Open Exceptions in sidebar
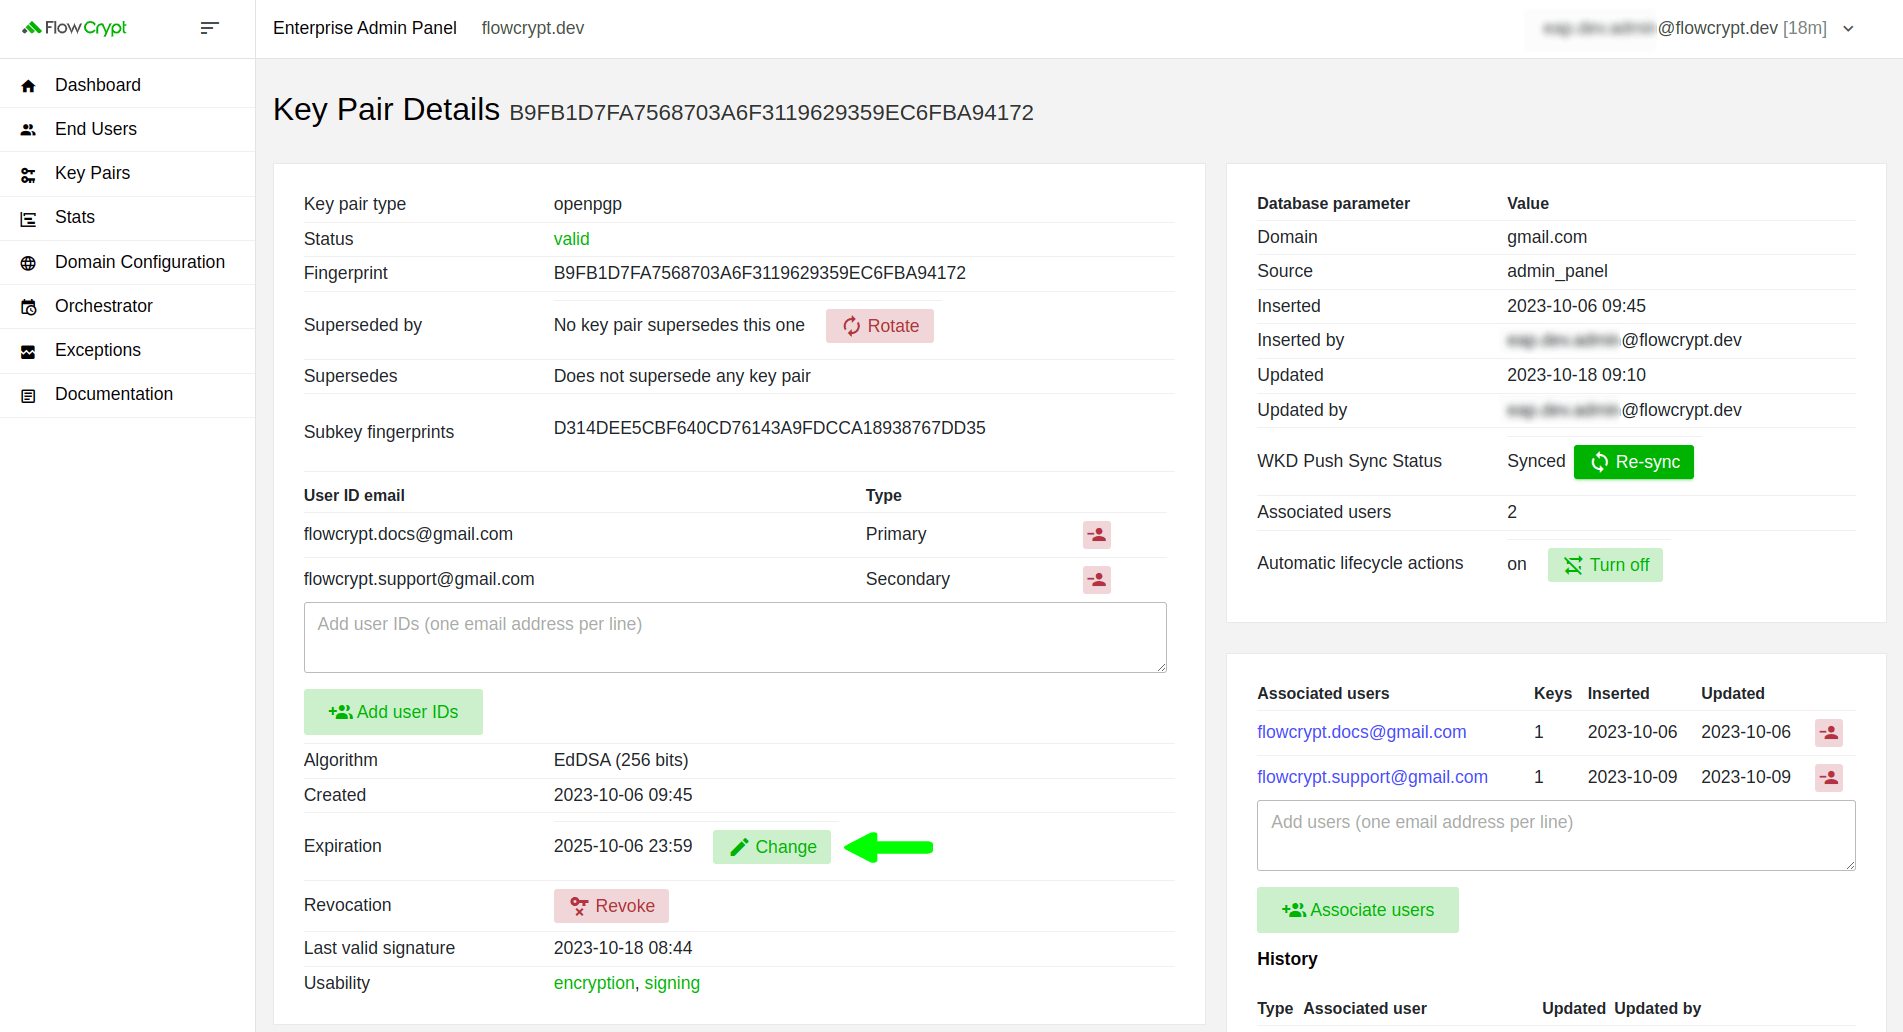The height and width of the screenshot is (1032, 1903). (x=128, y=350)
